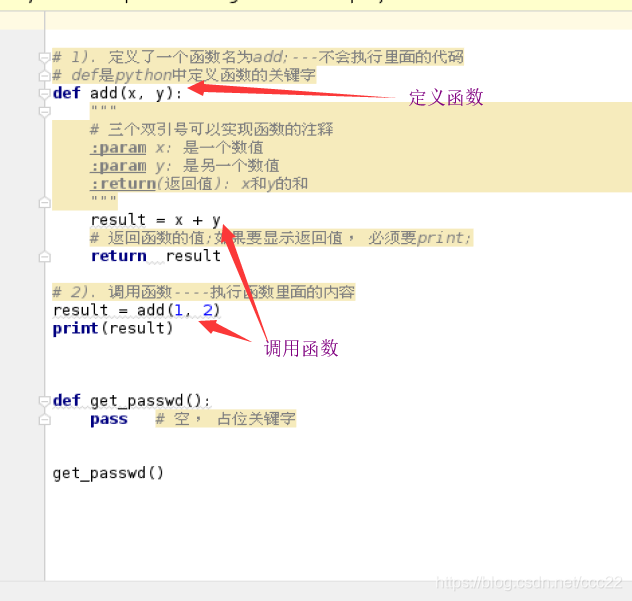Click the 'def' keyword before add(x, y)
Image resolution: width=632 pixels, height=601 pixels.
pyautogui.click(x=67, y=93)
